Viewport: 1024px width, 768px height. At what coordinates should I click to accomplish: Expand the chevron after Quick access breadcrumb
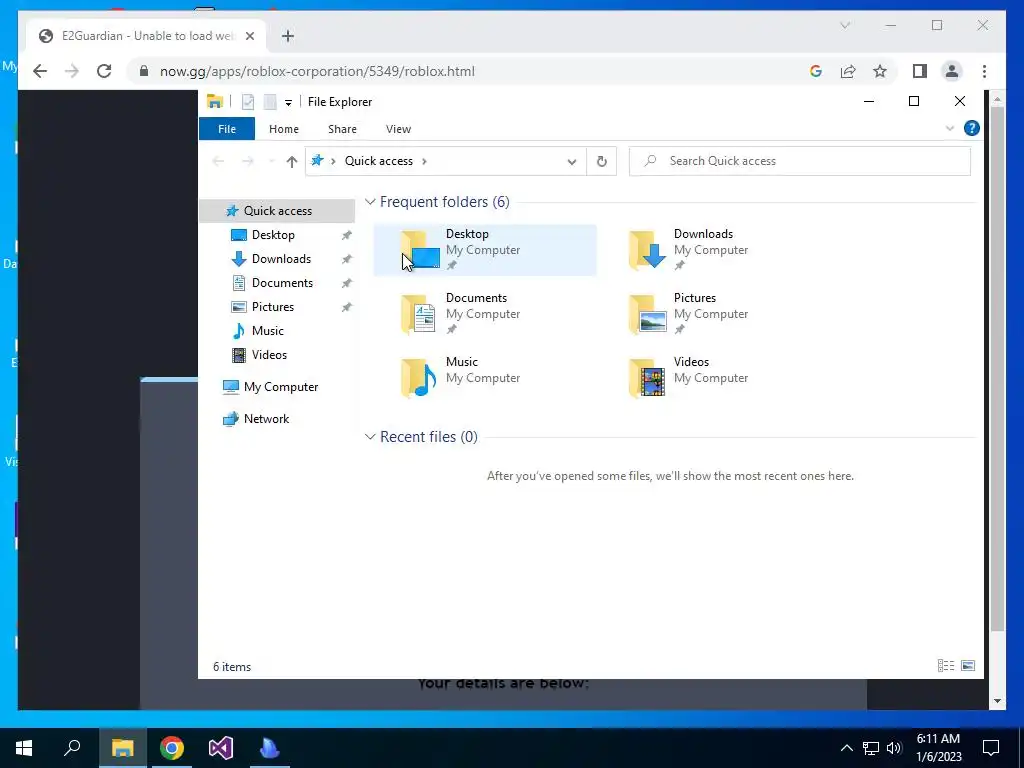424,161
